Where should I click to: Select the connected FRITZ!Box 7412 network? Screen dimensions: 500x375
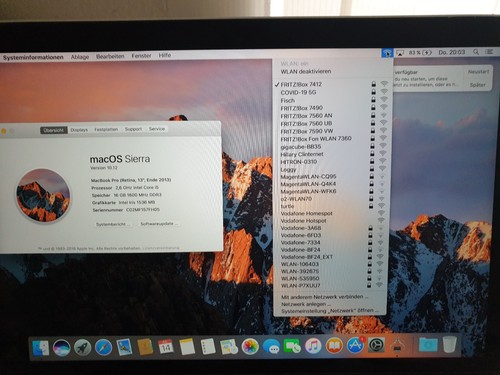332,84
